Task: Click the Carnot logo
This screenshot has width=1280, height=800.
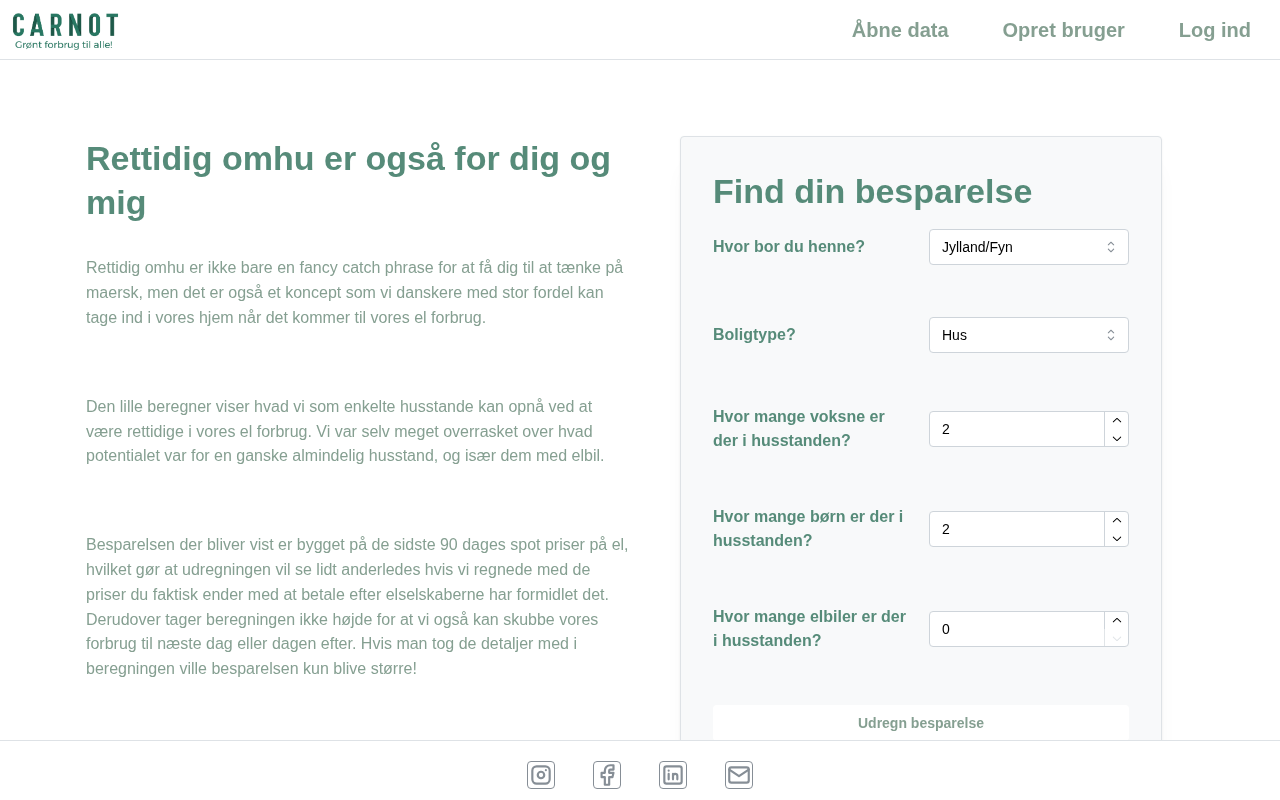Action: pos(65,31)
